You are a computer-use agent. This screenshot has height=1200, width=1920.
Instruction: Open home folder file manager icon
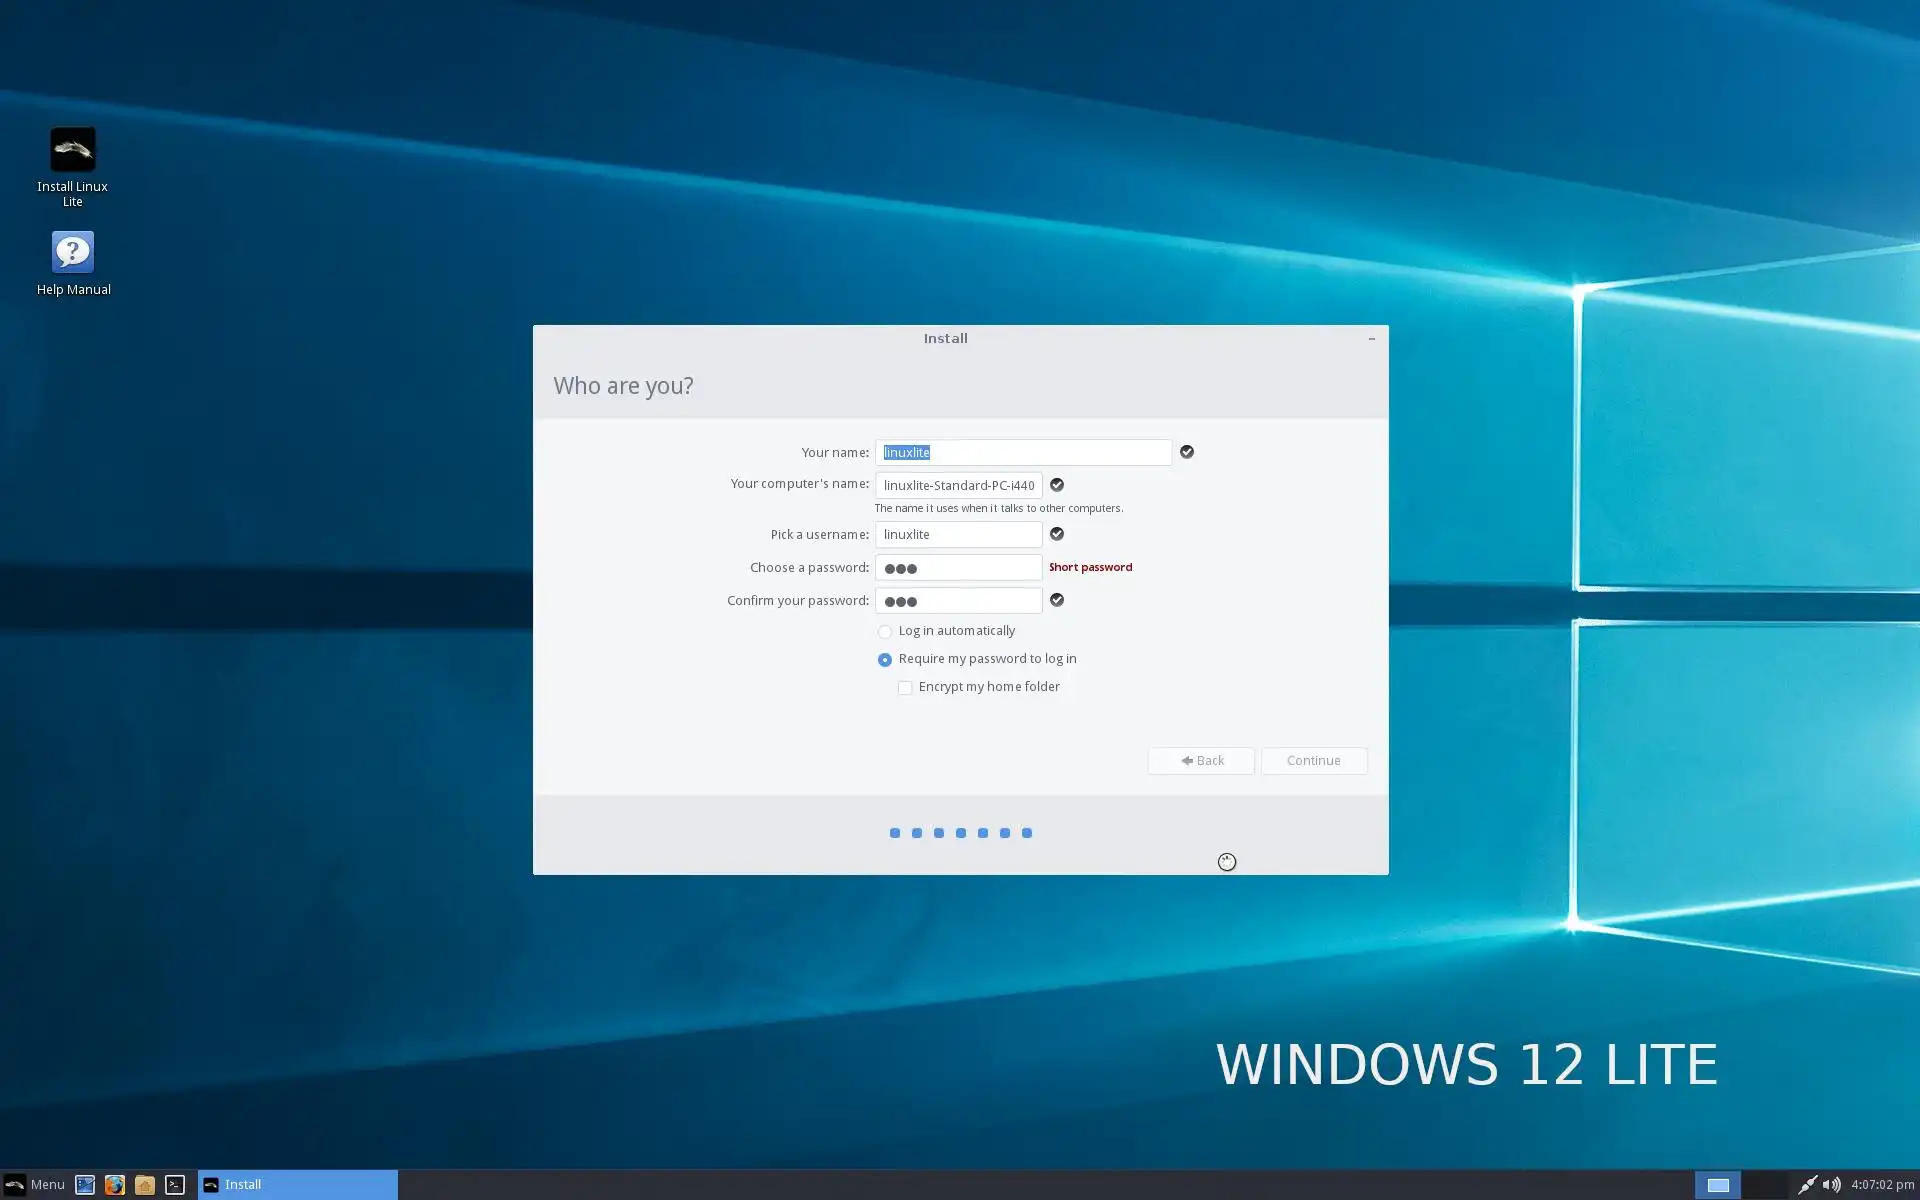pyautogui.click(x=145, y=1185)
